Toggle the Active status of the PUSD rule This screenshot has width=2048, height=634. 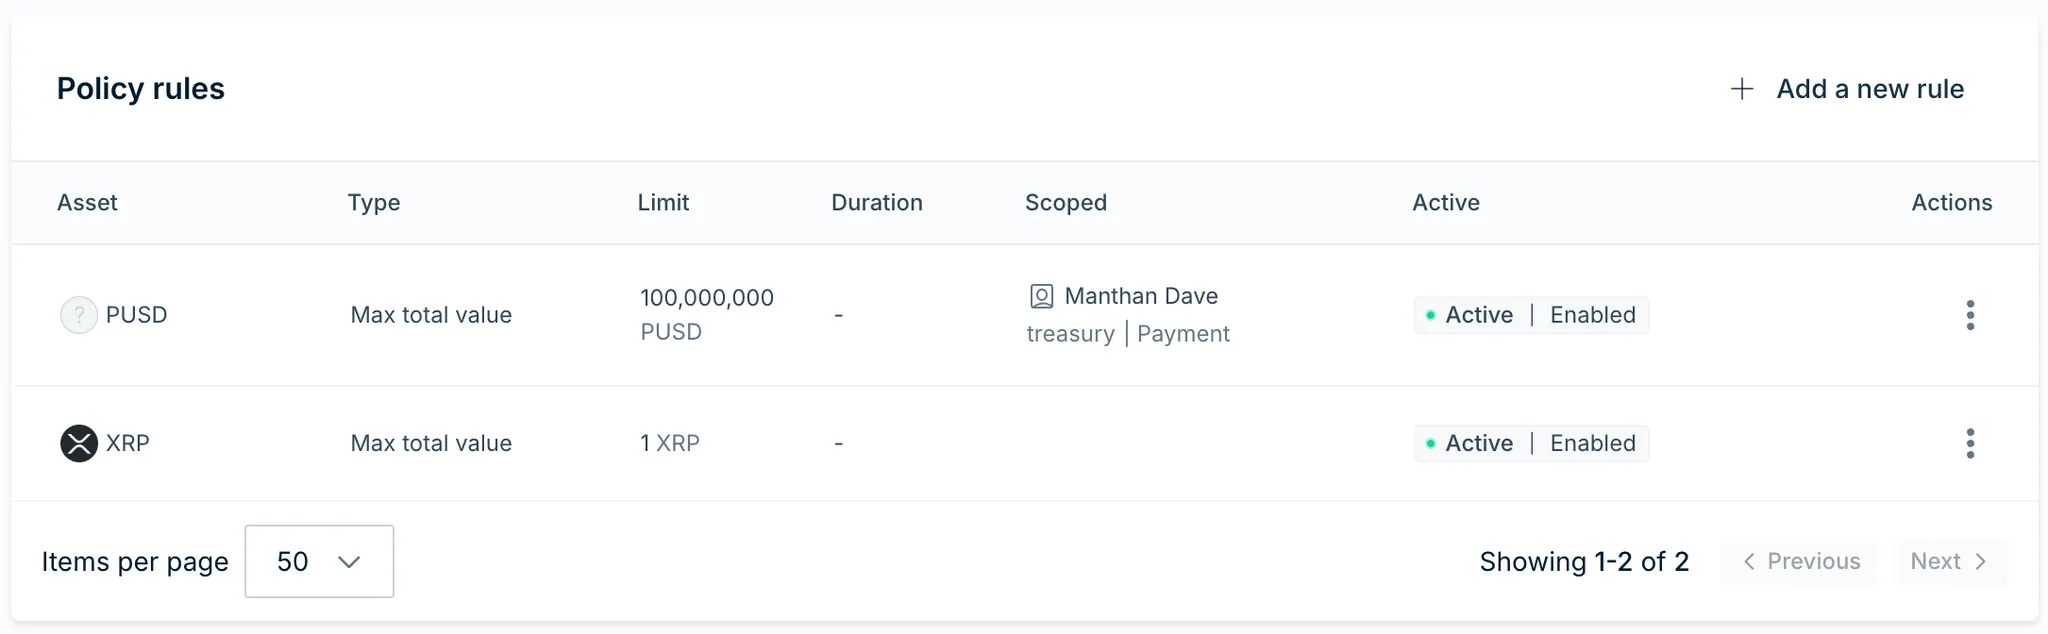[1478, 315]
